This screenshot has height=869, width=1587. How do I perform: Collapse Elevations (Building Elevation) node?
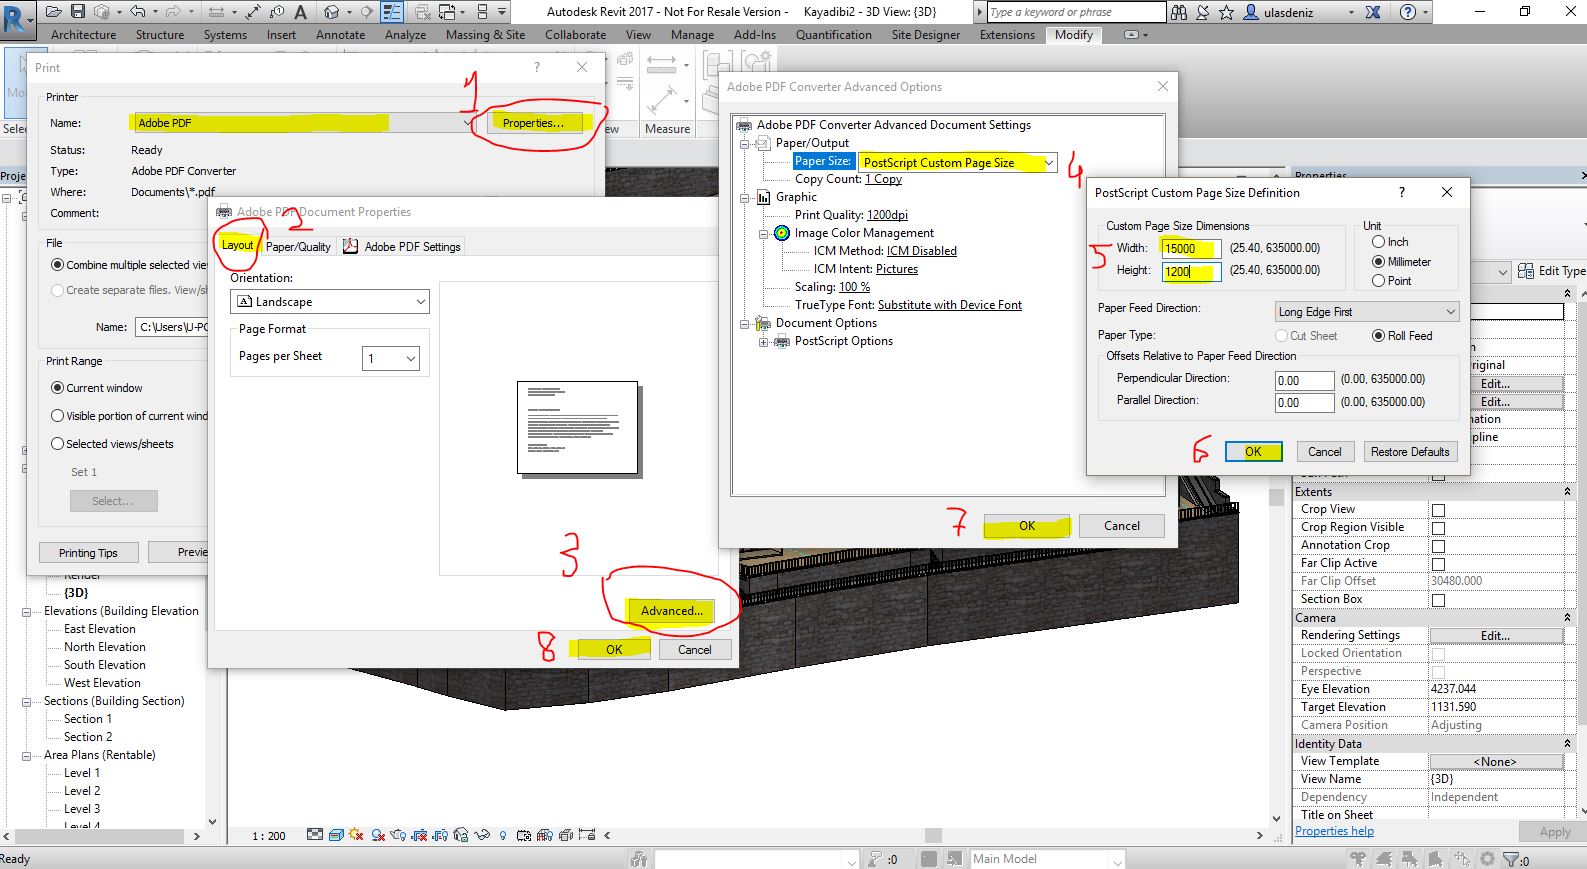pyautogui.click(x=27, y=612)
